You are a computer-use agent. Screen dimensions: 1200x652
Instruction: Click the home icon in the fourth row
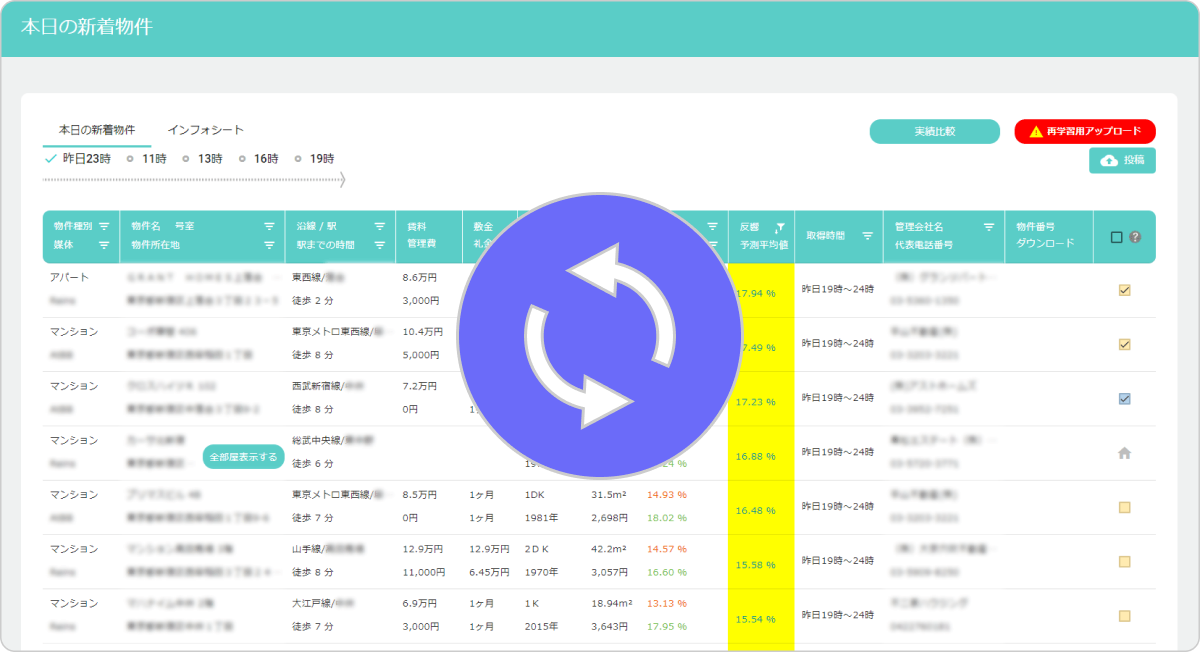coord(1124,453)
